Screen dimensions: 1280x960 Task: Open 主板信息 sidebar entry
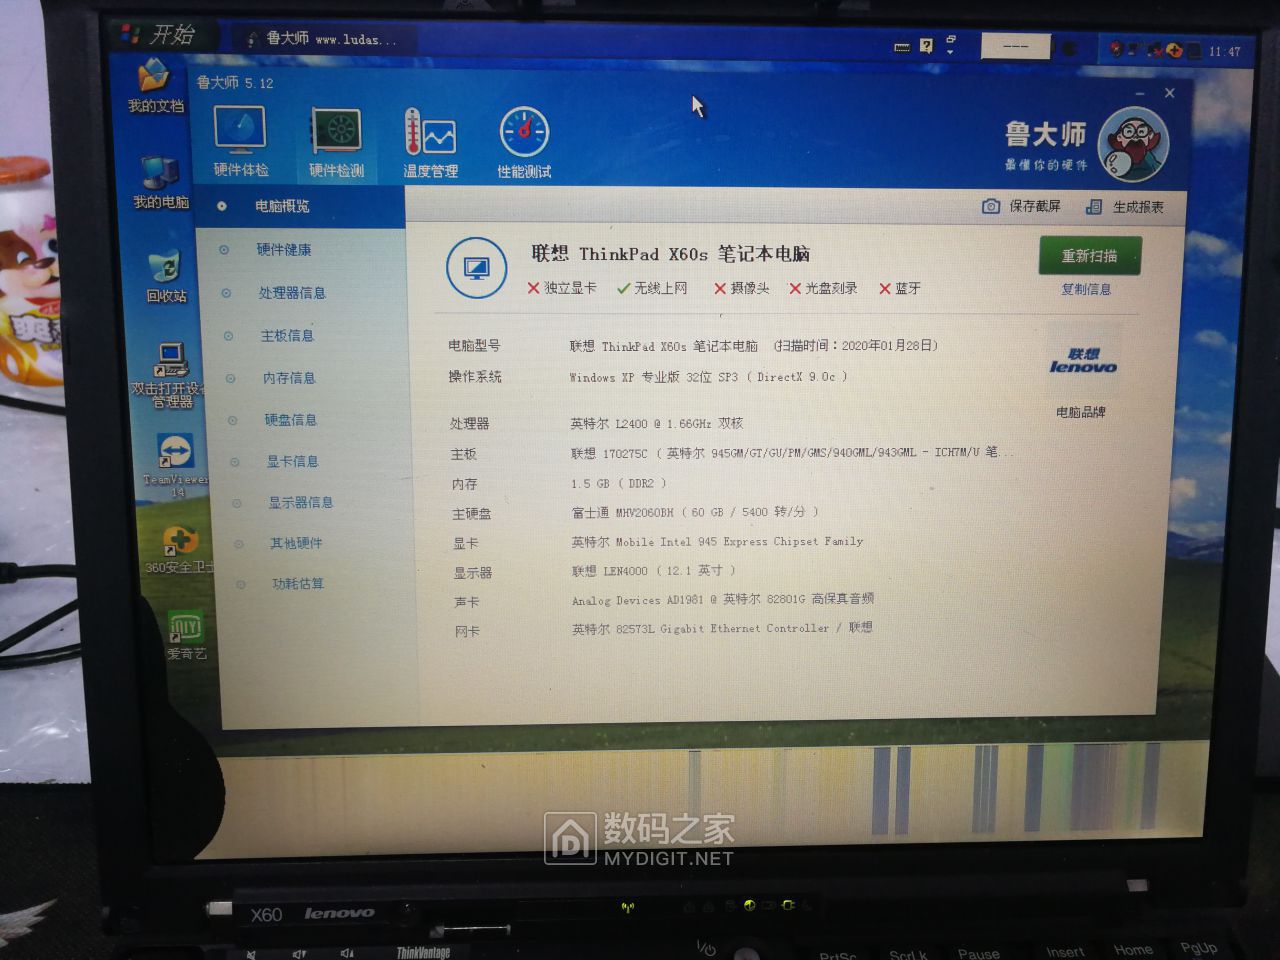287,335
